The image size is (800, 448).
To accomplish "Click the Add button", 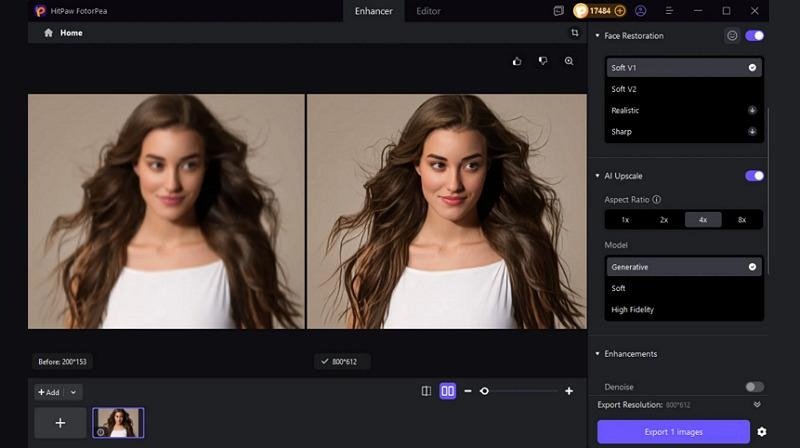I will [50, 392].
